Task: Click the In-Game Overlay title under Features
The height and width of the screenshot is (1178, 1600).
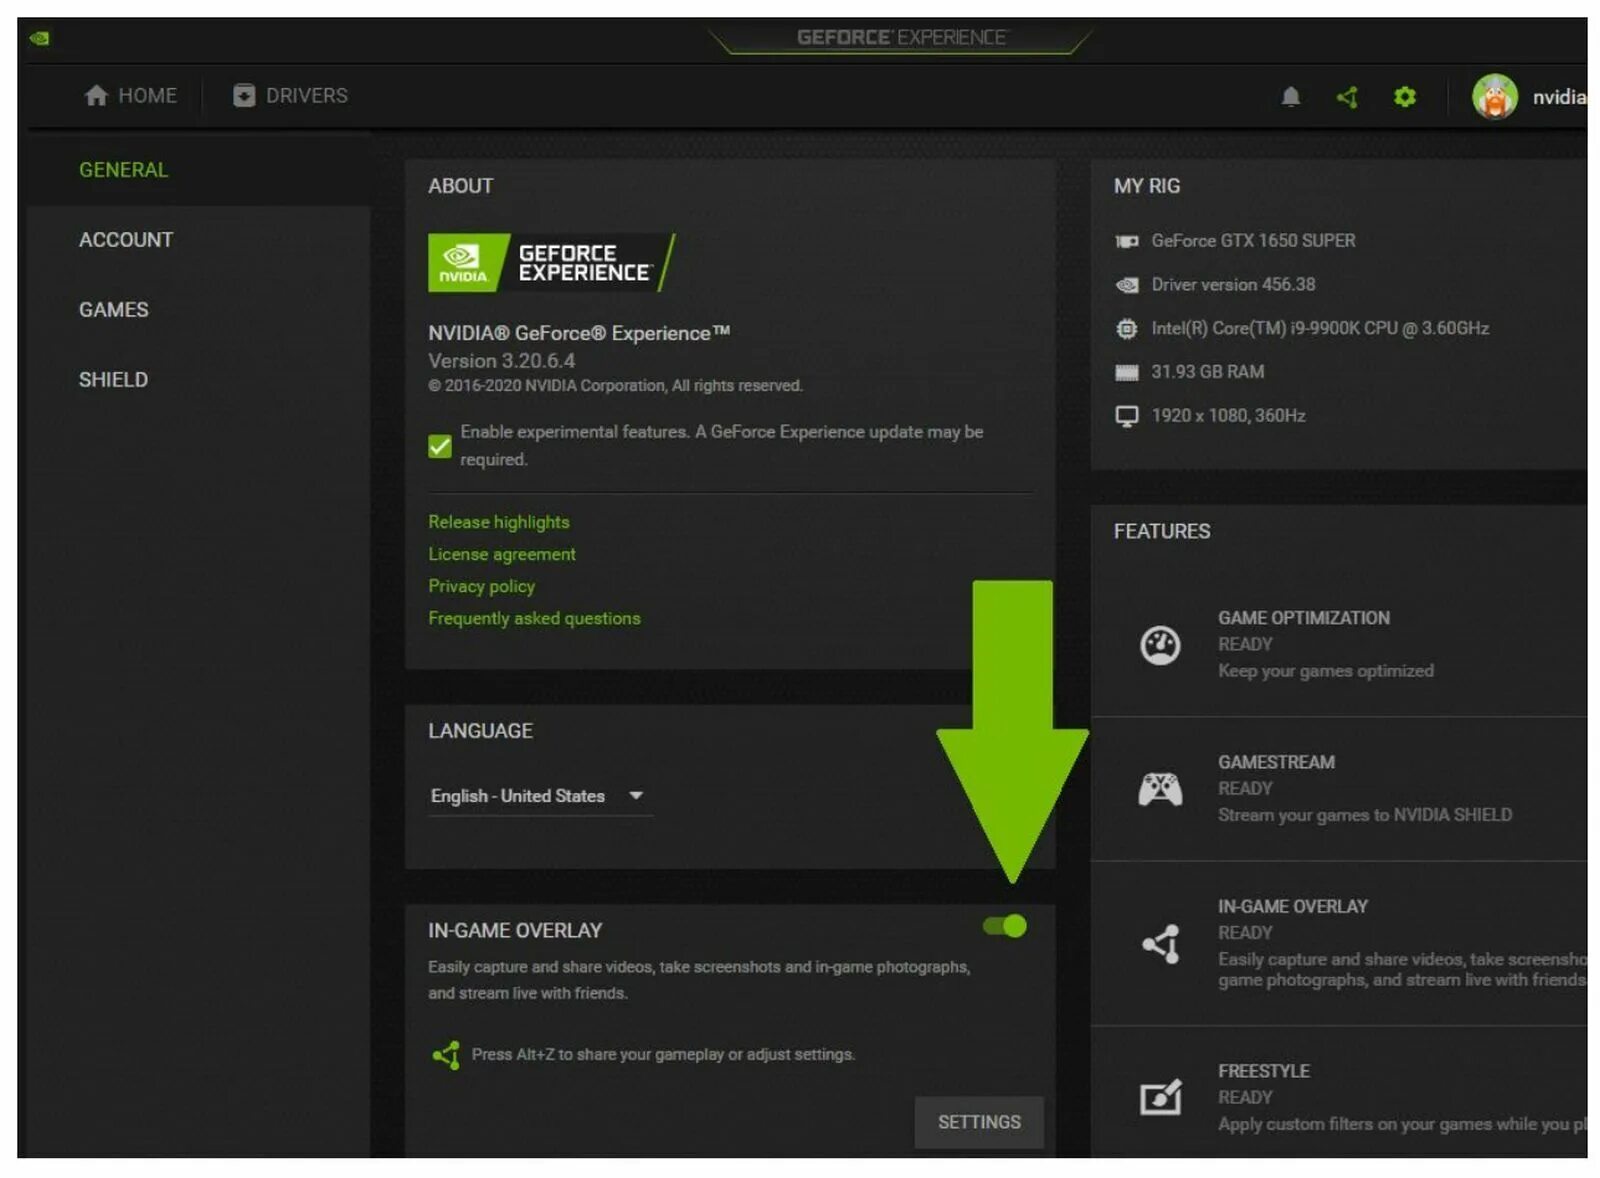Action: [x=1292, y=906]
